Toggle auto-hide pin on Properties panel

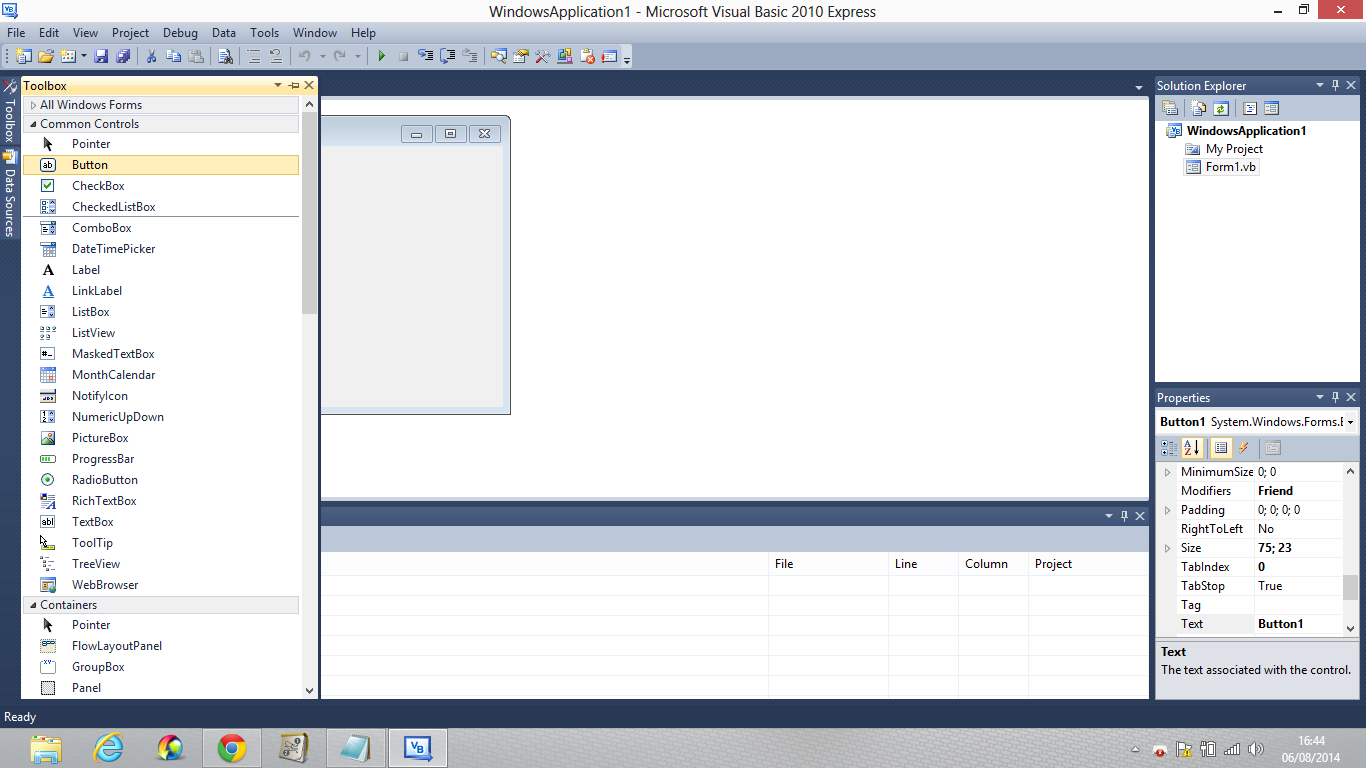pos(1335,398)
